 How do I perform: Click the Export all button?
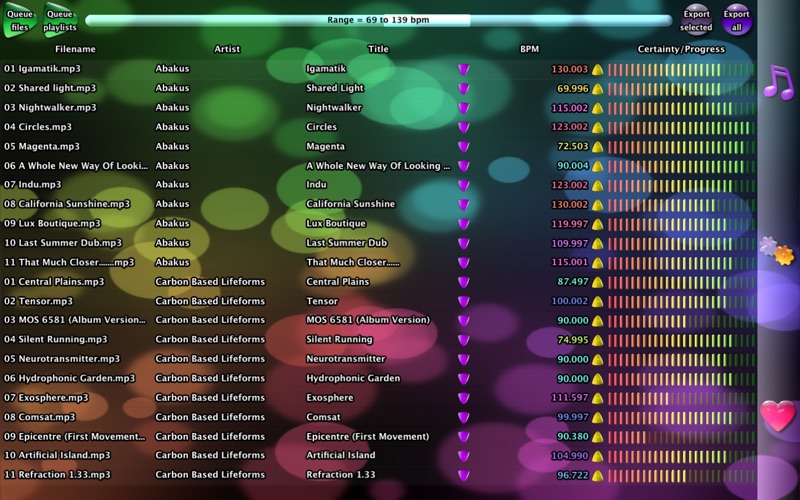pyautogui.click(x=737, y=20)
